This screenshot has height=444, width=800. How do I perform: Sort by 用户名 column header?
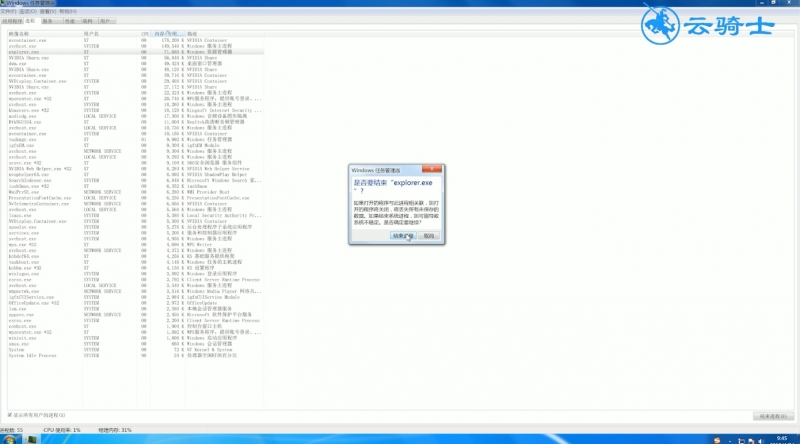coord(110,34)
